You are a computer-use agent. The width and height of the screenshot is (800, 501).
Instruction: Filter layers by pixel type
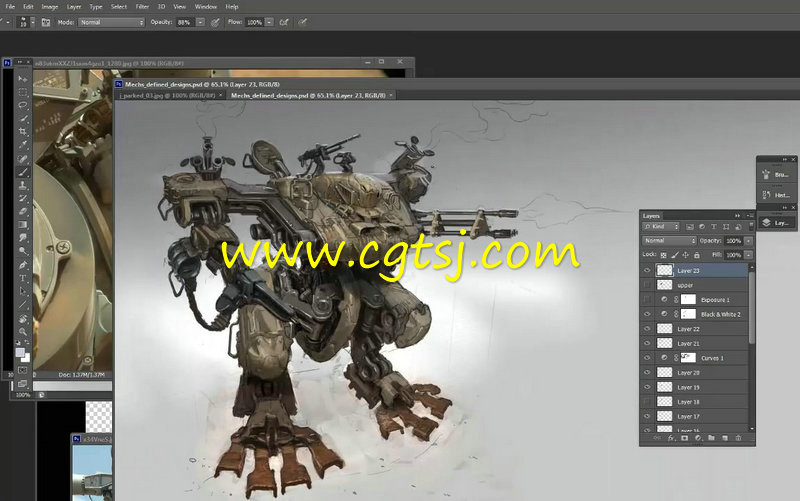pos(690,227)
